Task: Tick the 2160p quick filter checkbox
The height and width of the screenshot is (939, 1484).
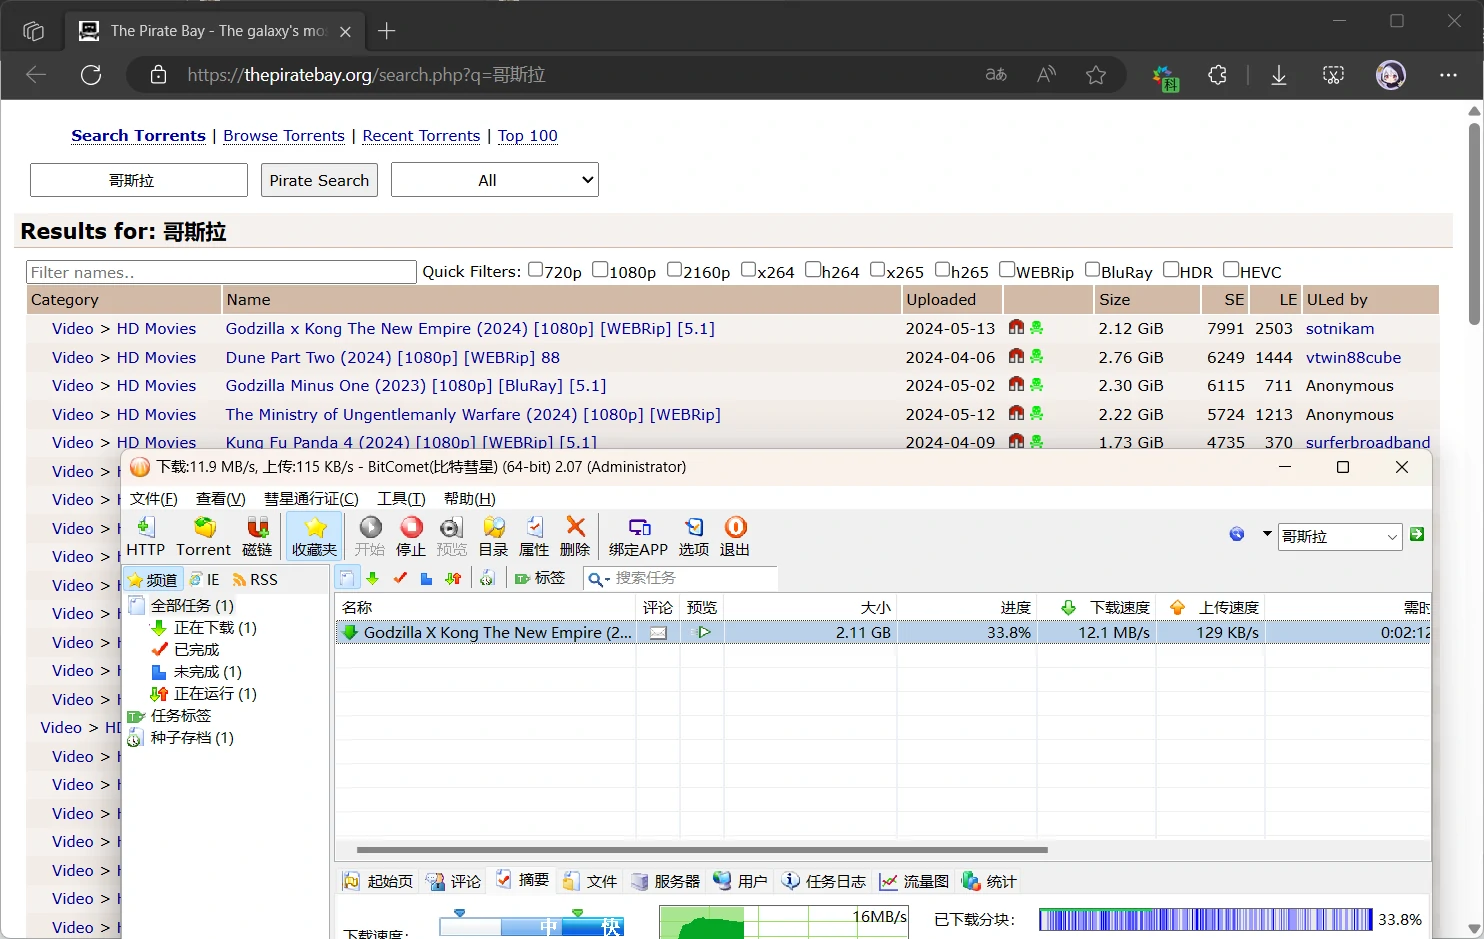Action: tap(675, 270)
